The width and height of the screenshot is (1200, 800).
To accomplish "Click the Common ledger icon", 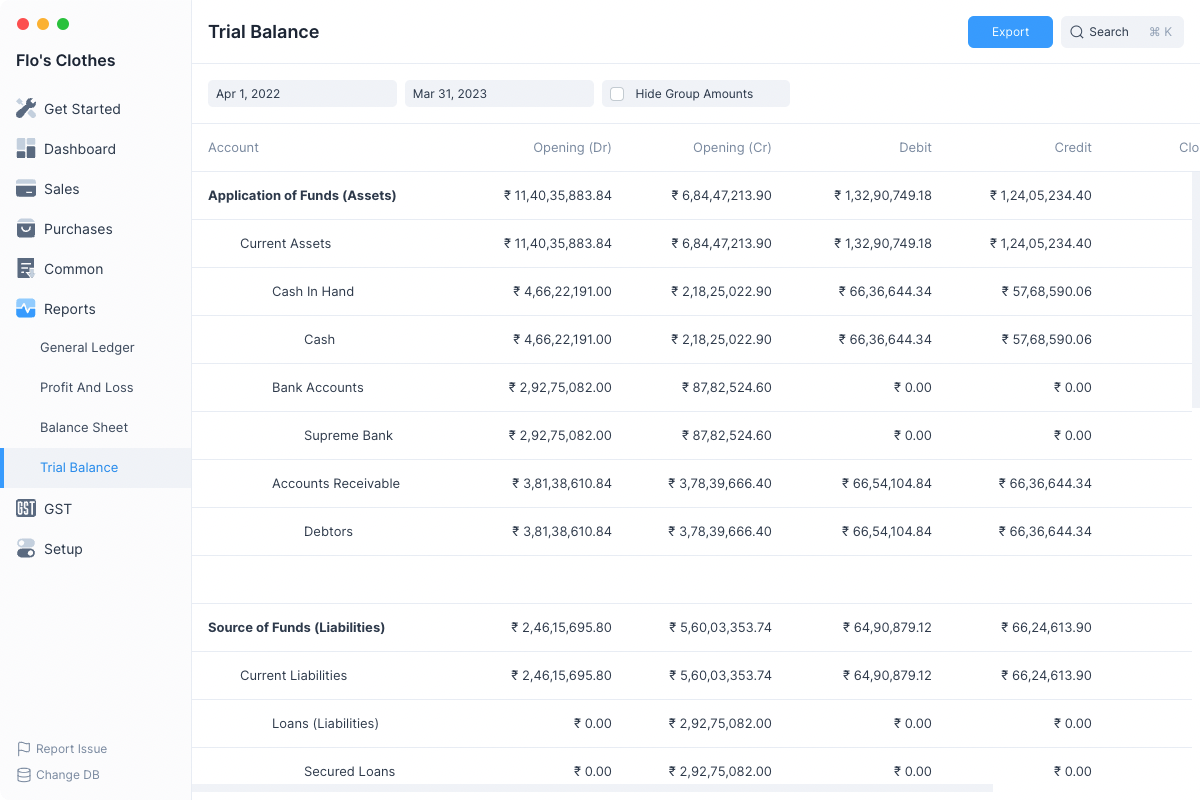I will tap(26, 269).
